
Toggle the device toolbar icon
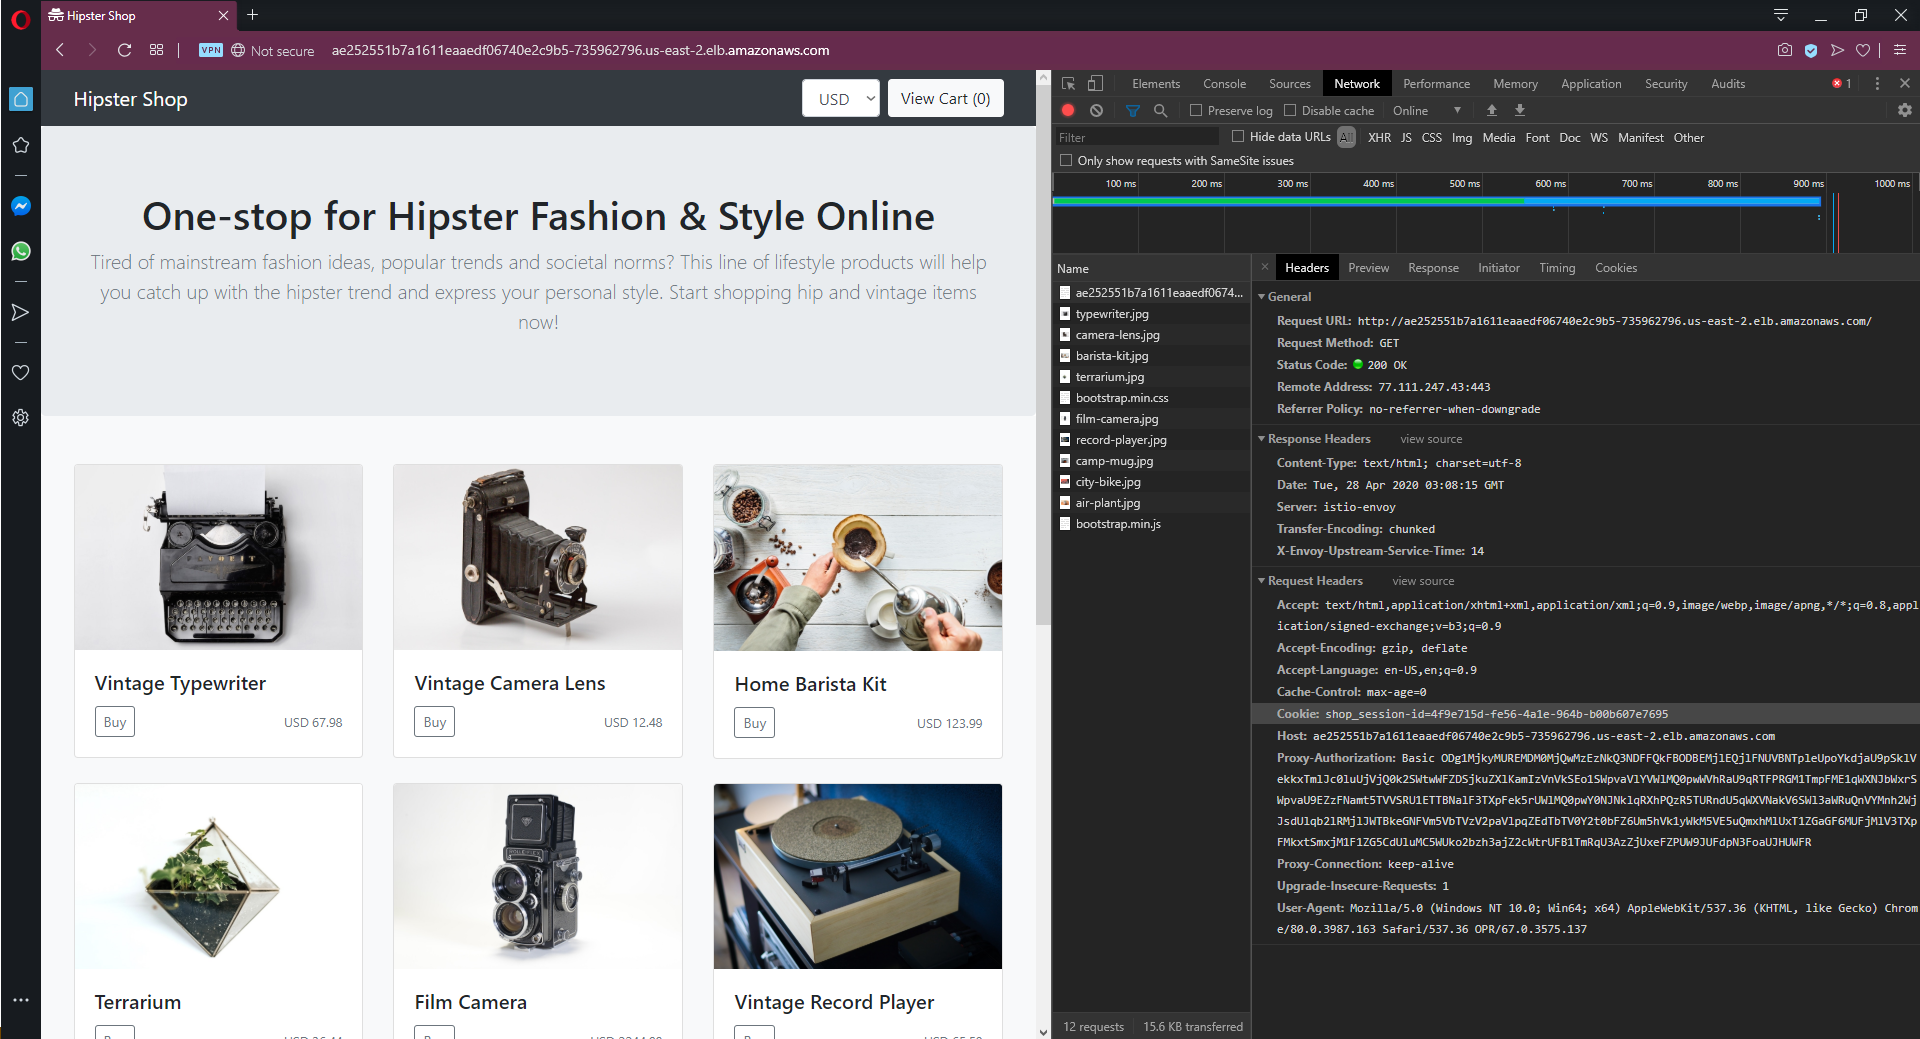1096,84
